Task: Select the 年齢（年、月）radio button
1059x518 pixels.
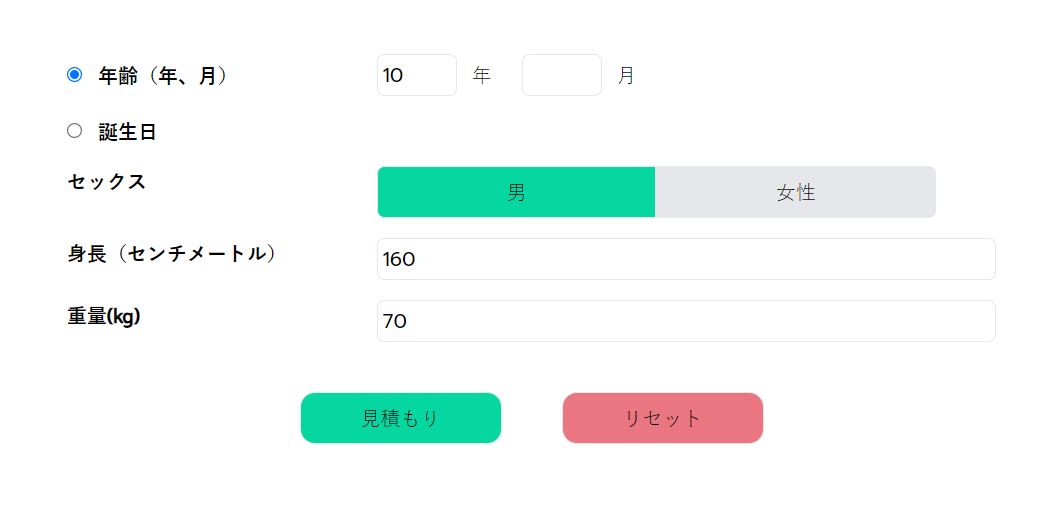Action: pos(74,75)
